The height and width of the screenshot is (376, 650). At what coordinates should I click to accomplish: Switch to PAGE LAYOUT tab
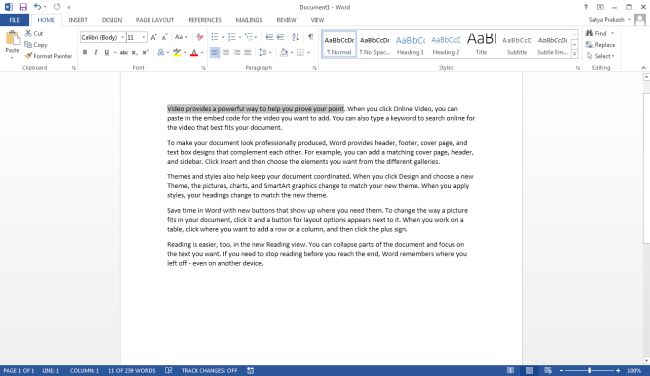[155, 20]
